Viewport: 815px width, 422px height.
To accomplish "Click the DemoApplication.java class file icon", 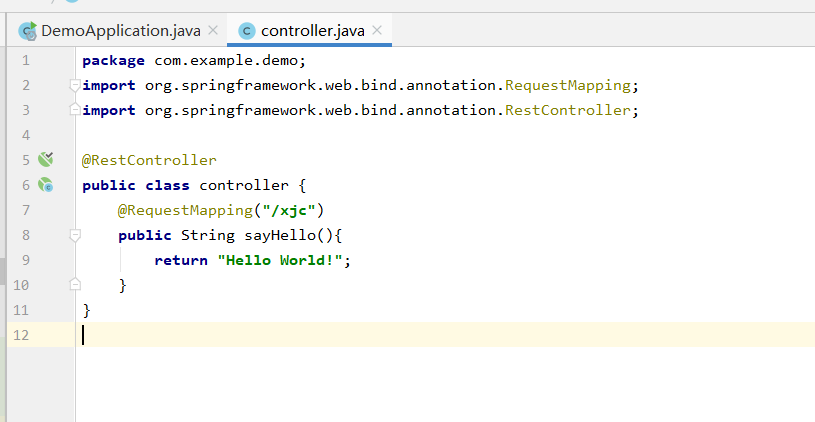I will point(28,31).
